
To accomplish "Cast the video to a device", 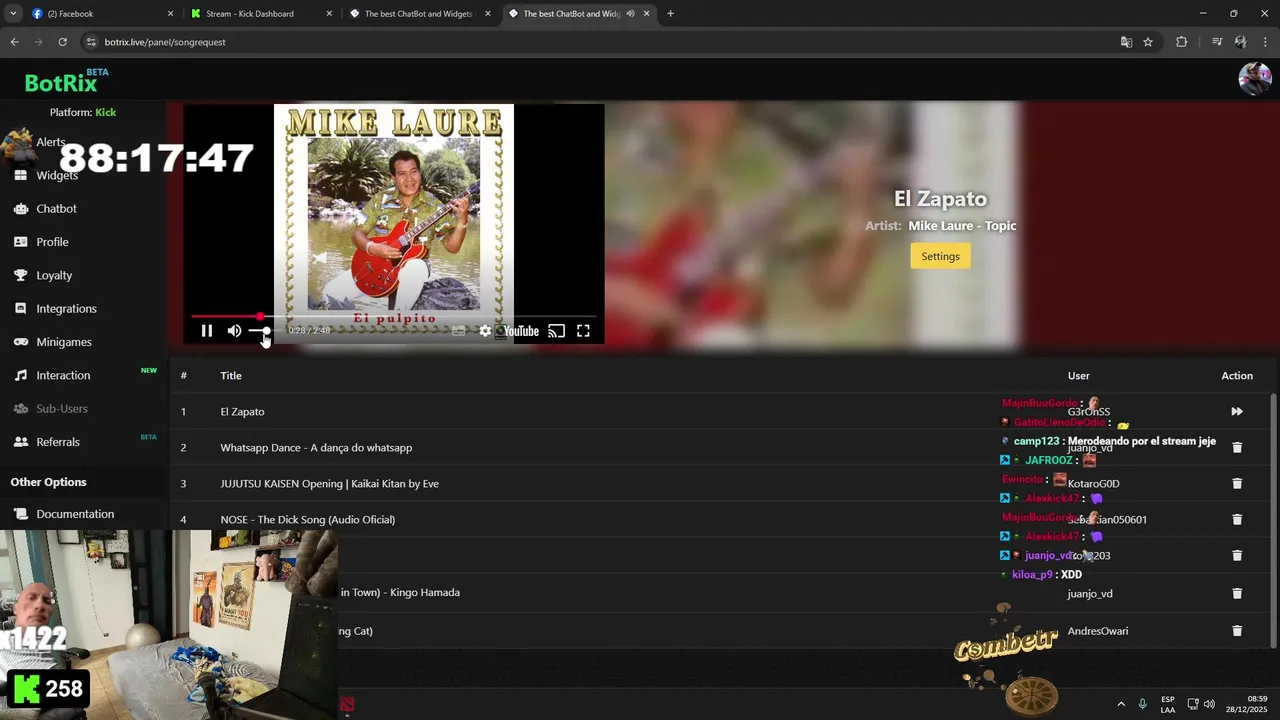I will [557, 331].
